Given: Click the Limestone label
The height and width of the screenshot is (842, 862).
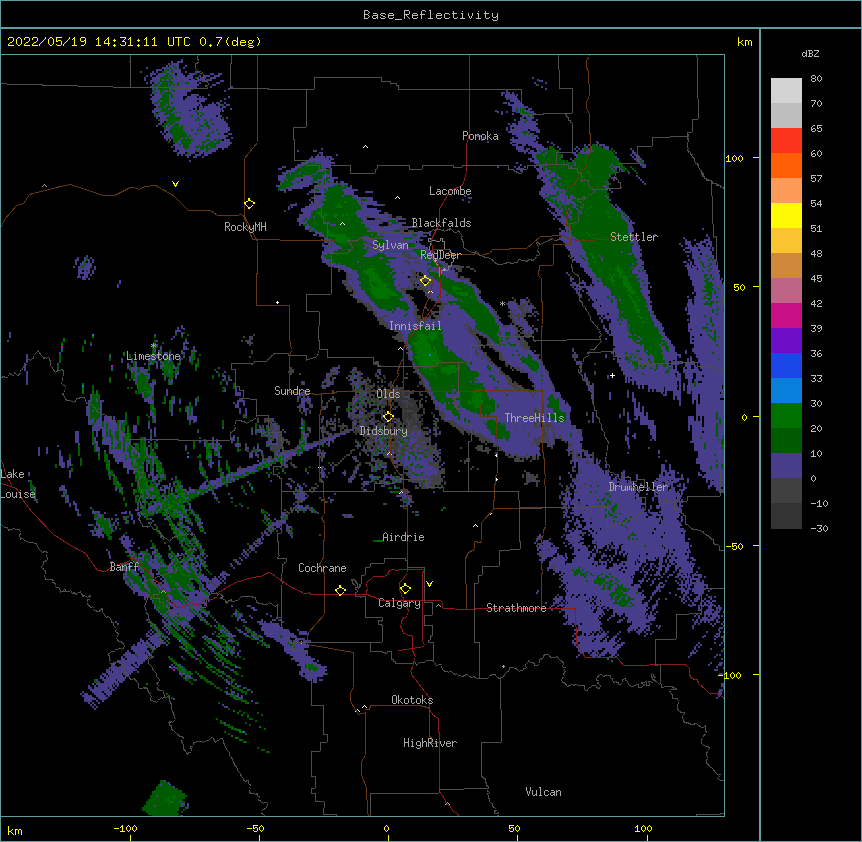Looking at the screenshot, I should 153,356.
